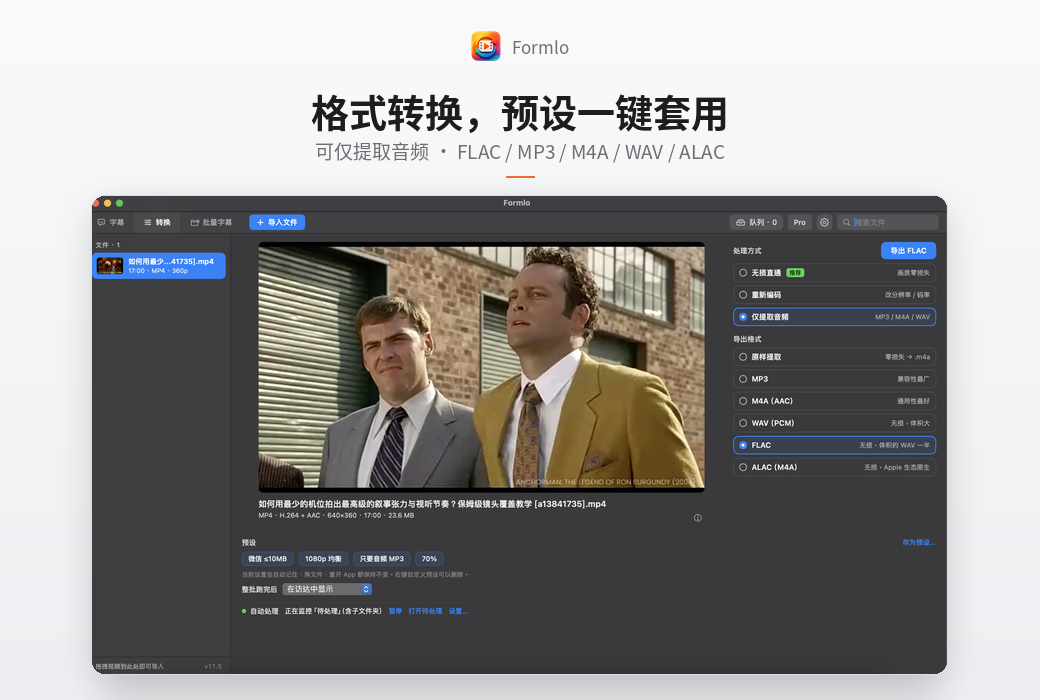Choose M4A (AAC) export format
This screenshot has height=700, width=1040.
coord(834,401)
